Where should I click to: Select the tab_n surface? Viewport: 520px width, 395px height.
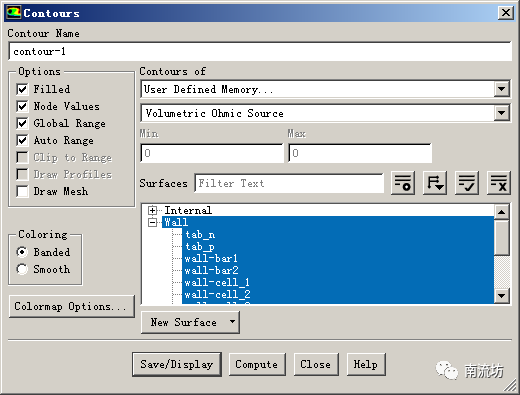[200, 235]
